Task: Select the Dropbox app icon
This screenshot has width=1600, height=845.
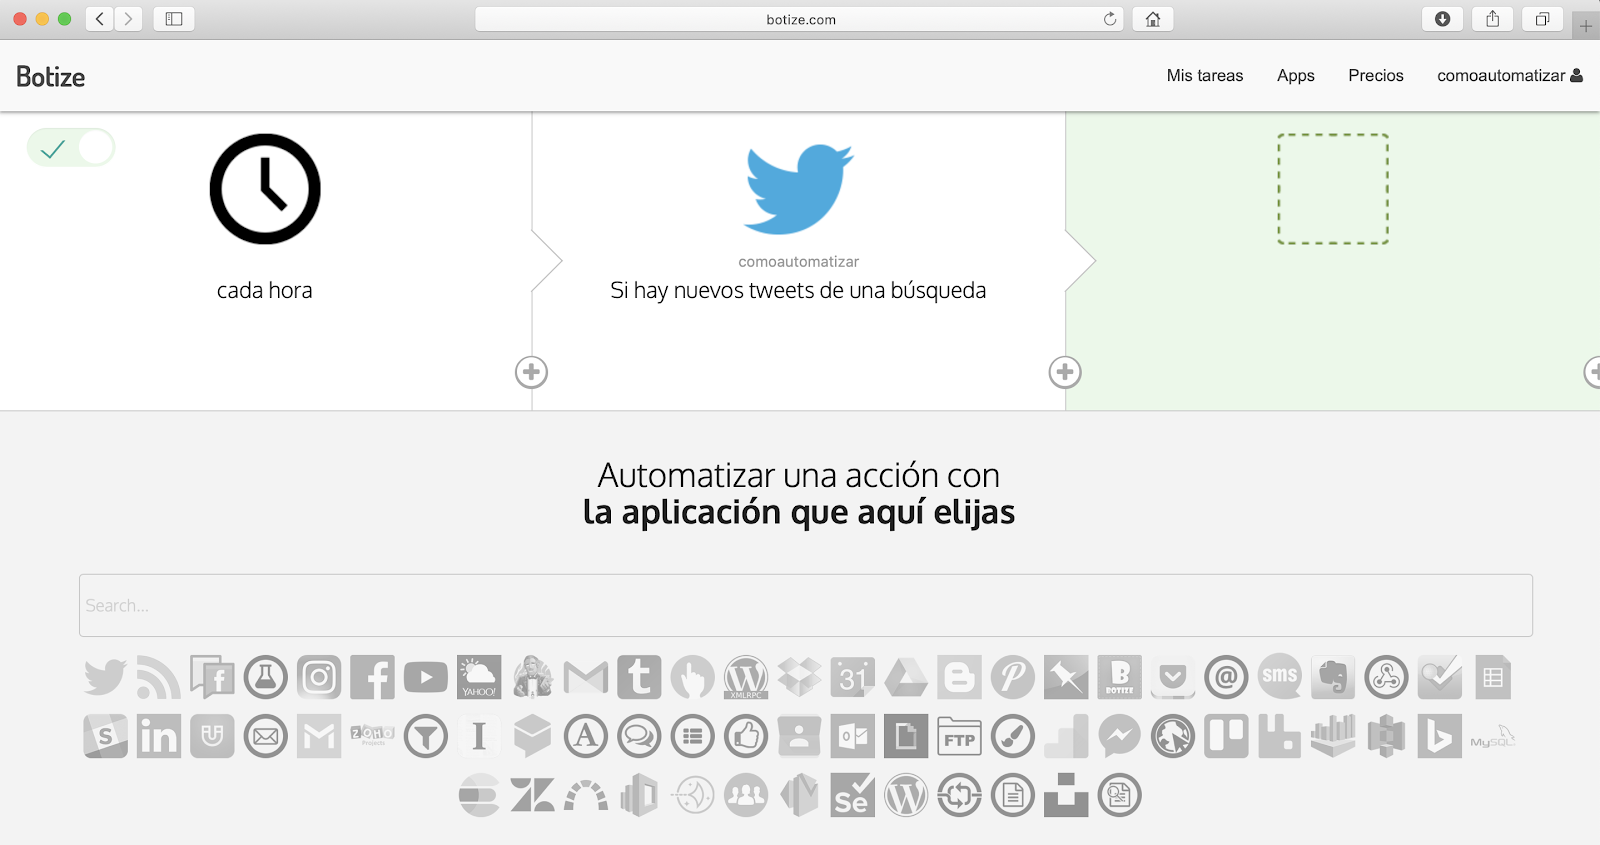Action: 799,677
